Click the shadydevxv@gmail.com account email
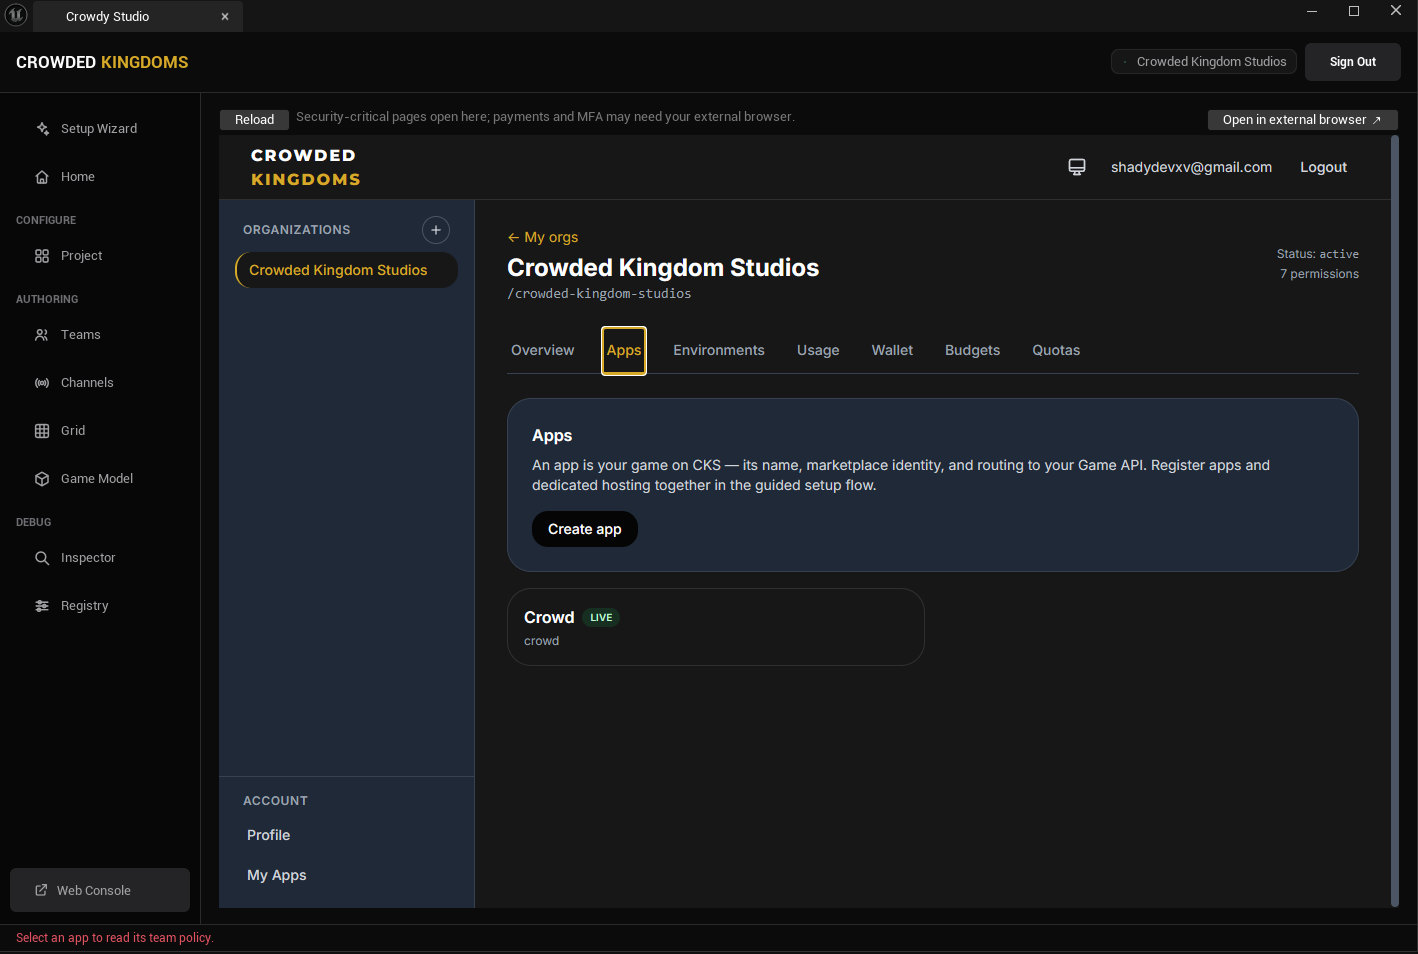 pyautogui.click(x=1191, y=167)
